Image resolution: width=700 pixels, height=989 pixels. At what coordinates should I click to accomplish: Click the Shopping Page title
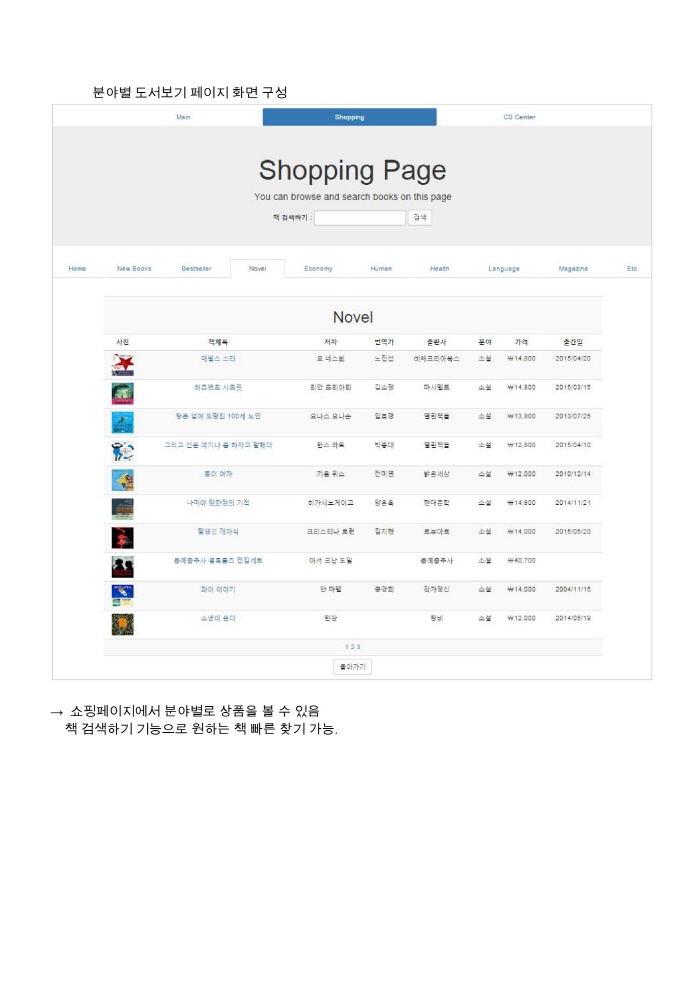coord(353,170)
